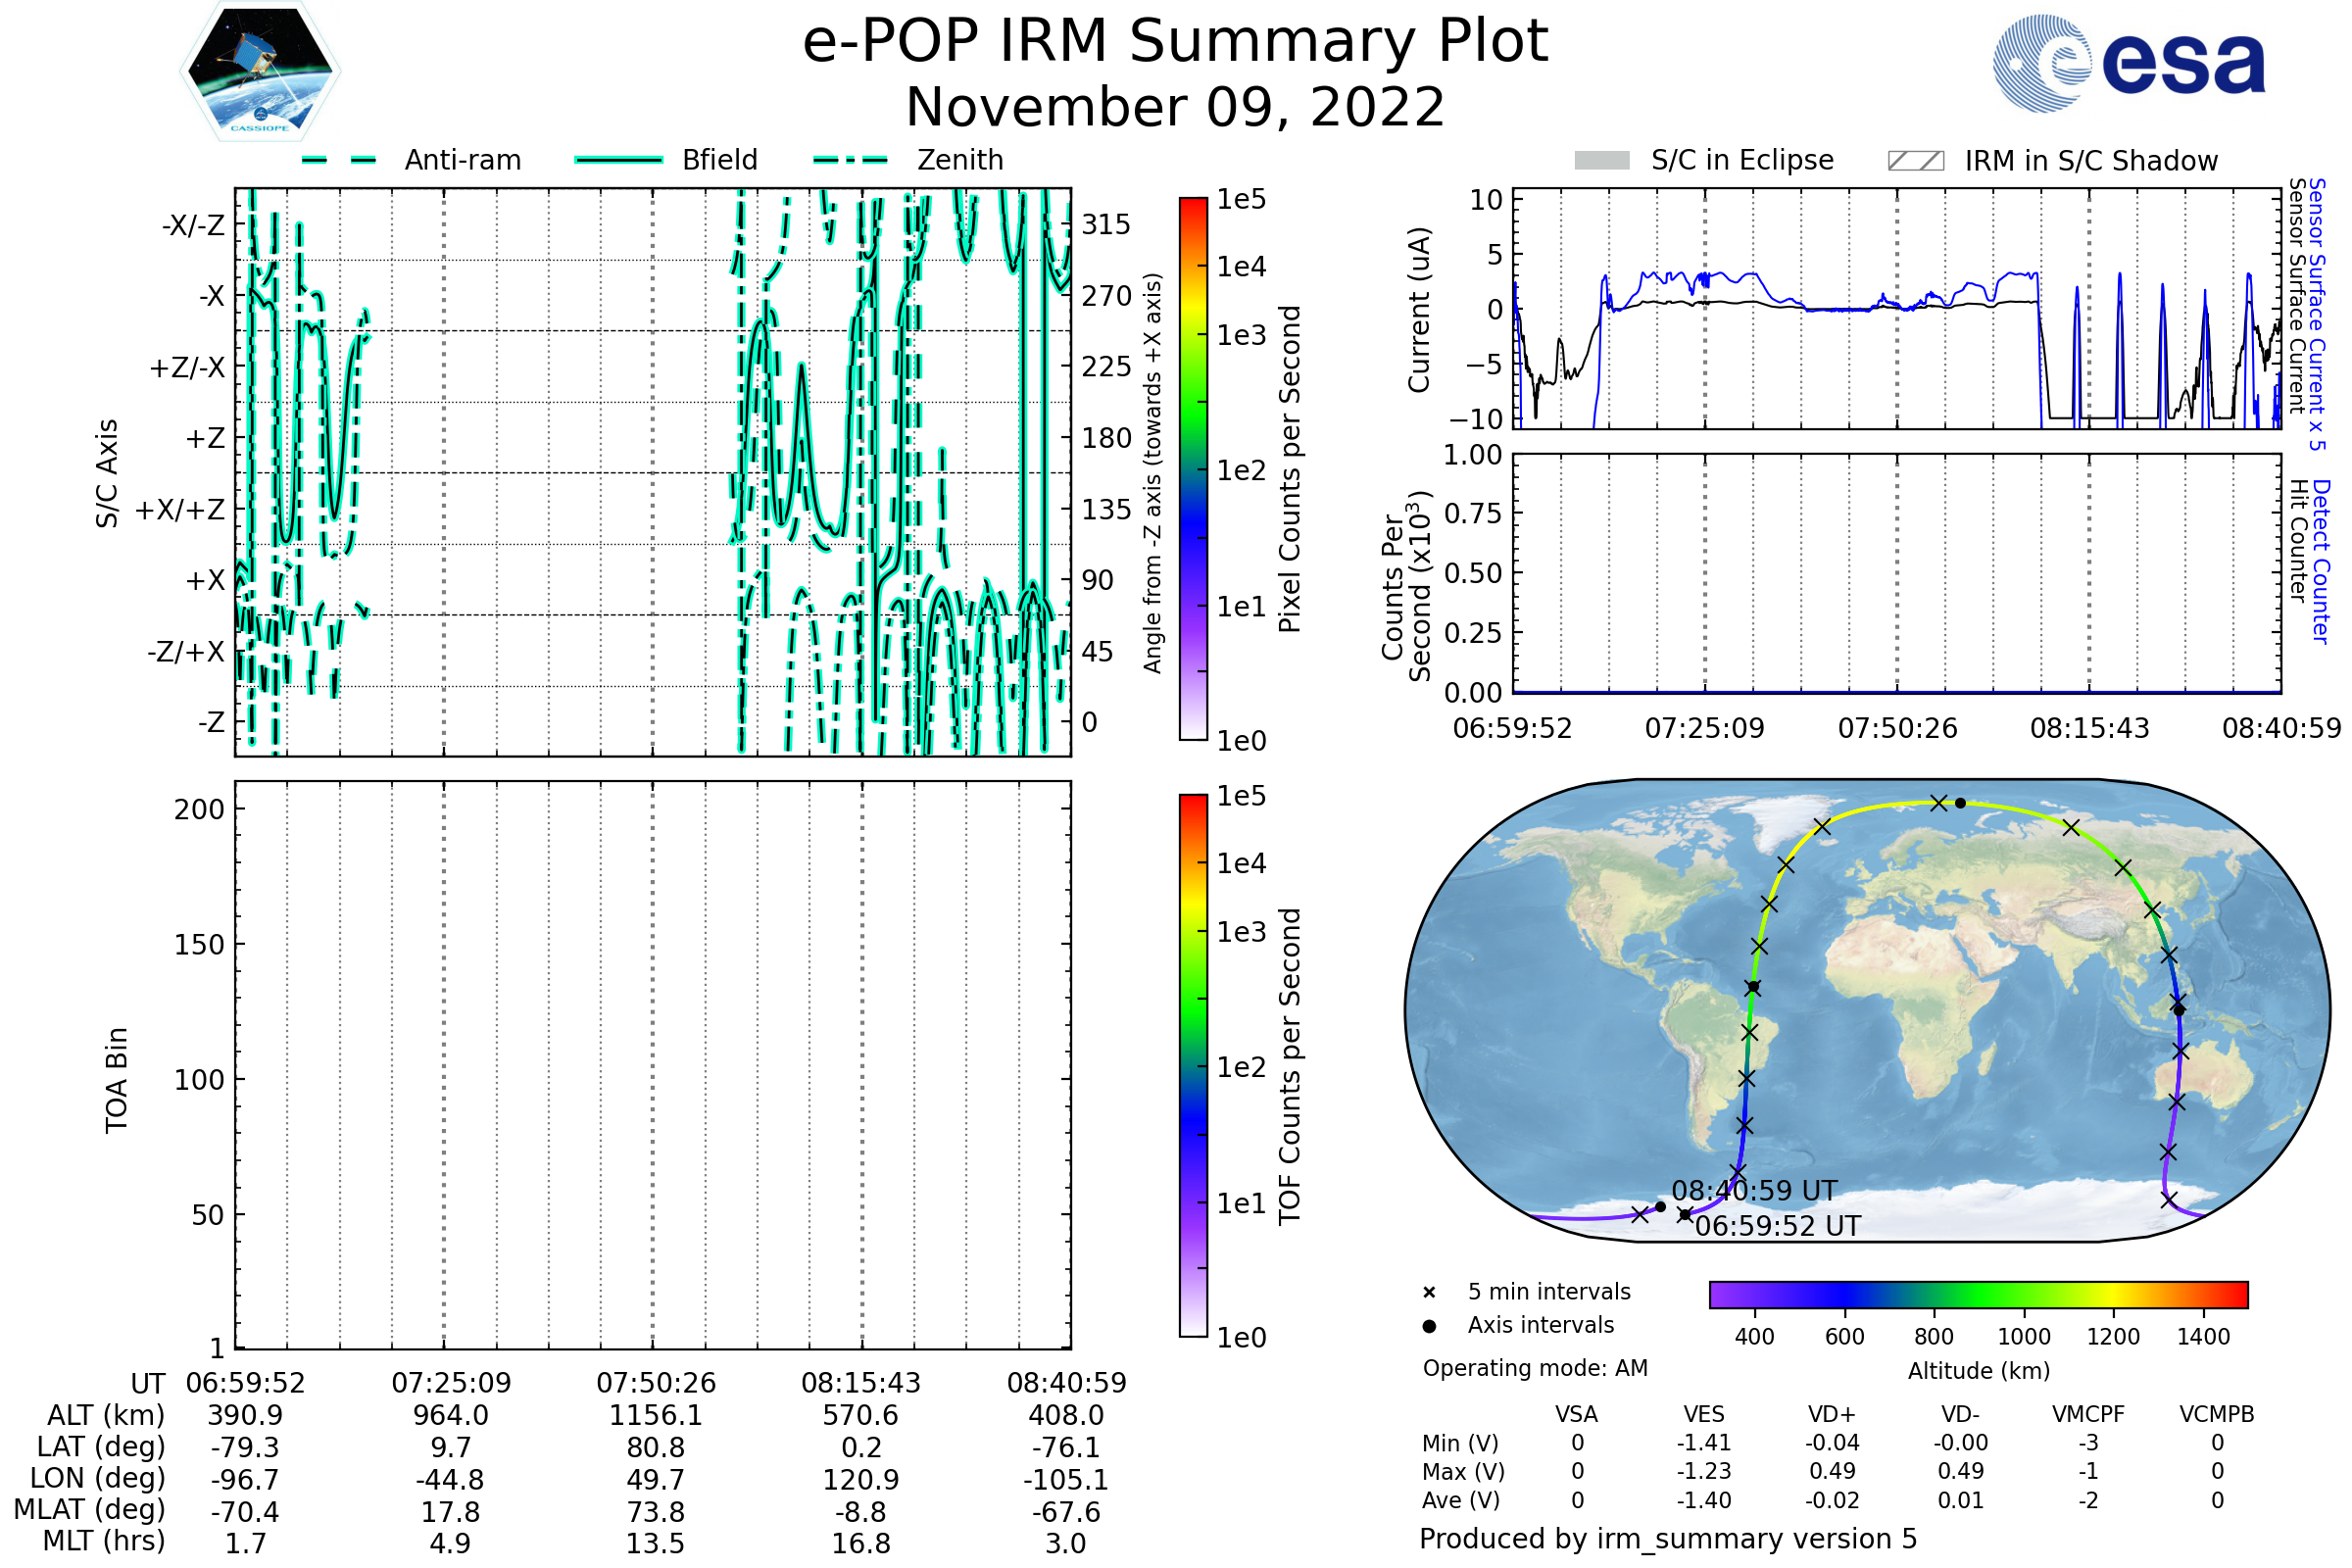This screenshot has height=1568, width=2352.
Task: Click the ESA logo
Action: click(2128, 63)
